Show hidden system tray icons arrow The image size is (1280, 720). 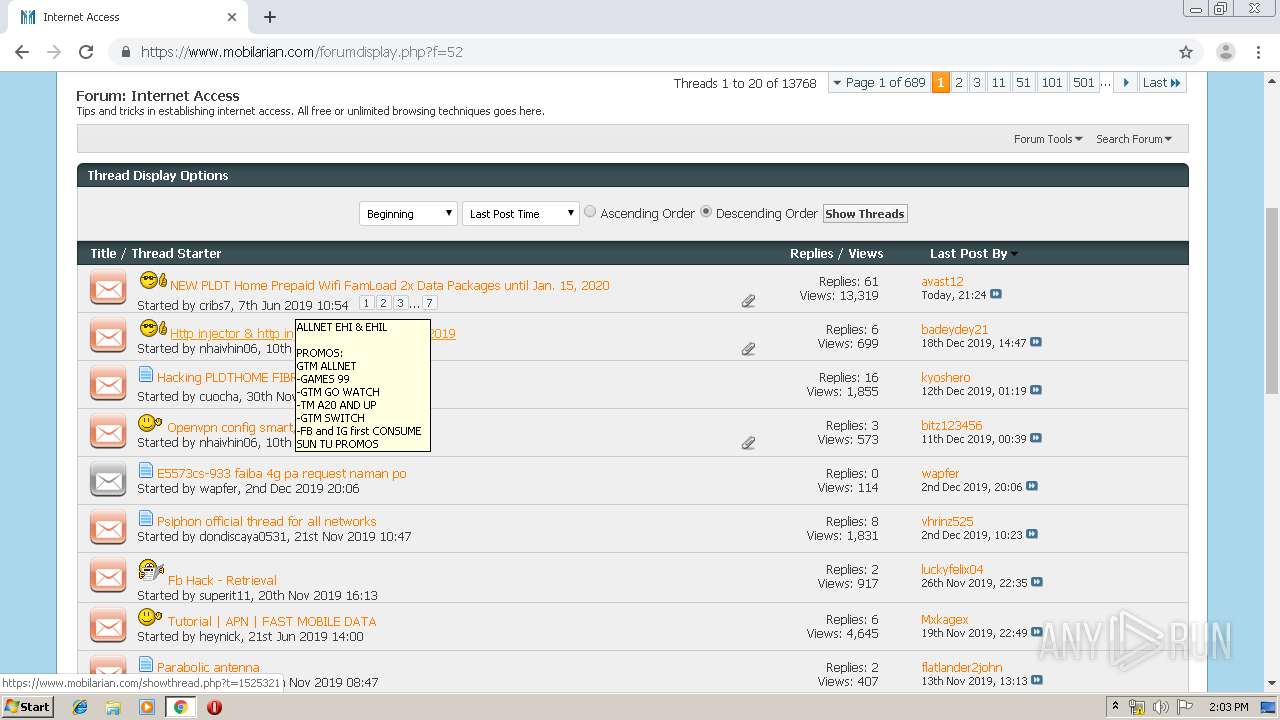tap(1116, 707)
